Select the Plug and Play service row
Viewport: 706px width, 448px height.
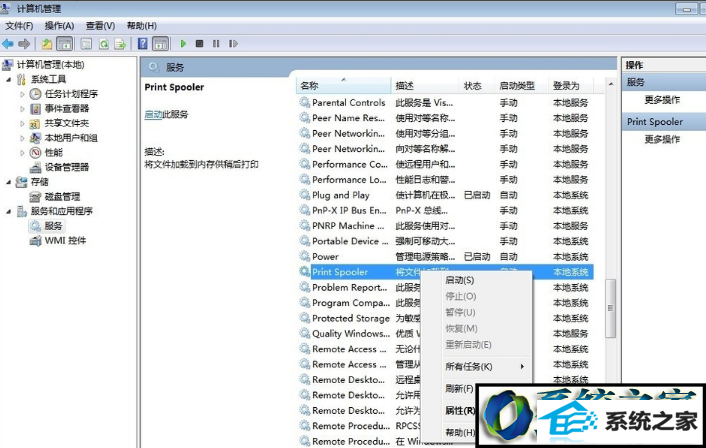pos(445,195)
